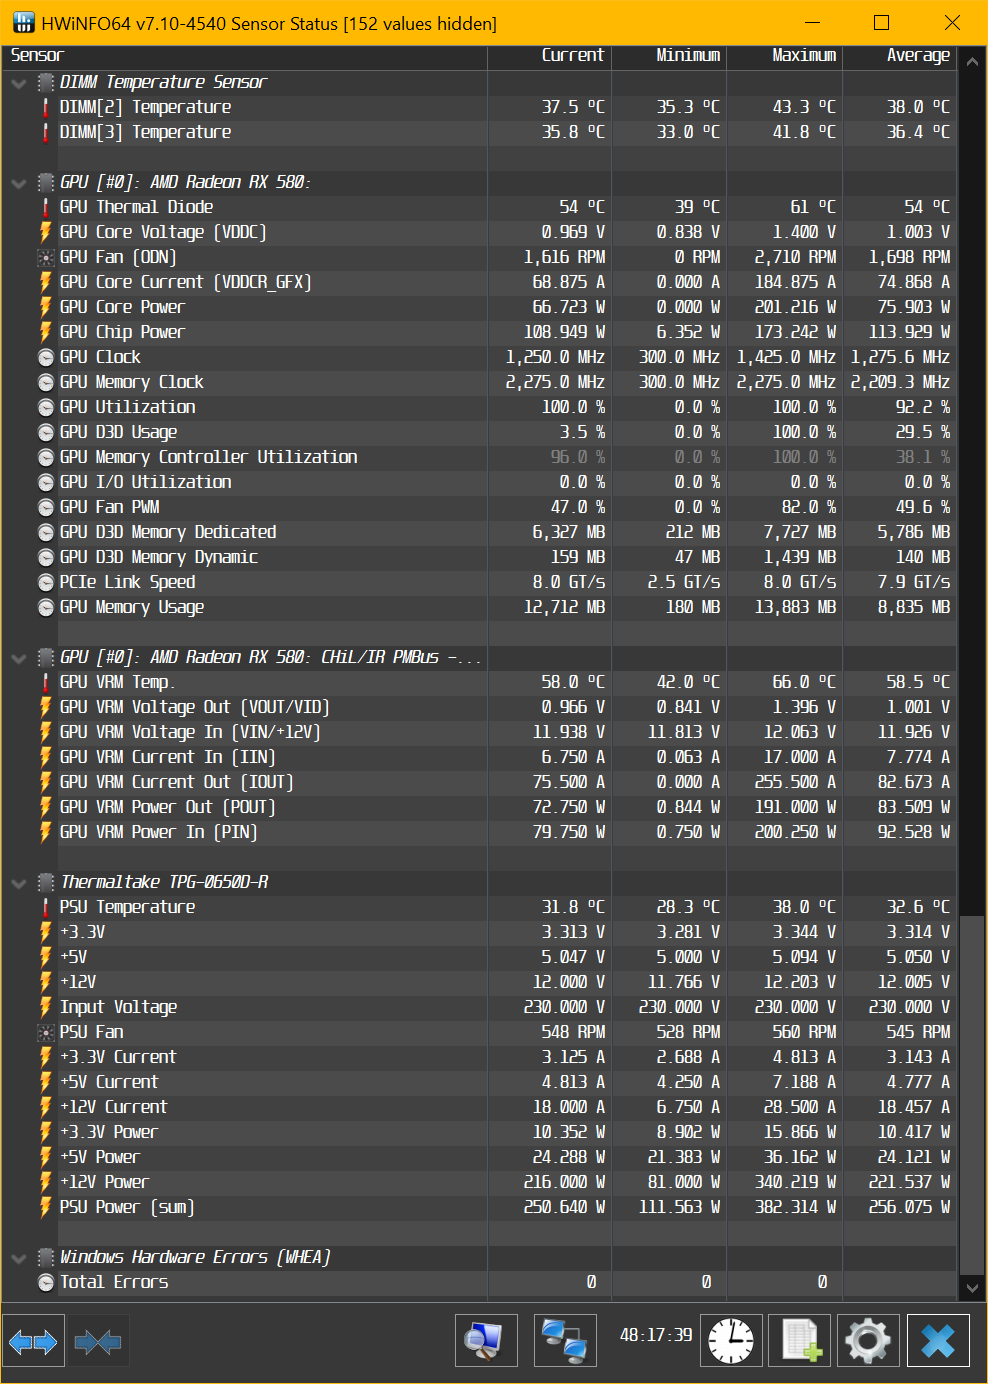Viewport: 988px width, 1384px height.
Task: Collapse the DIMM Temperature Sensor group
Action: pos(19,83)
